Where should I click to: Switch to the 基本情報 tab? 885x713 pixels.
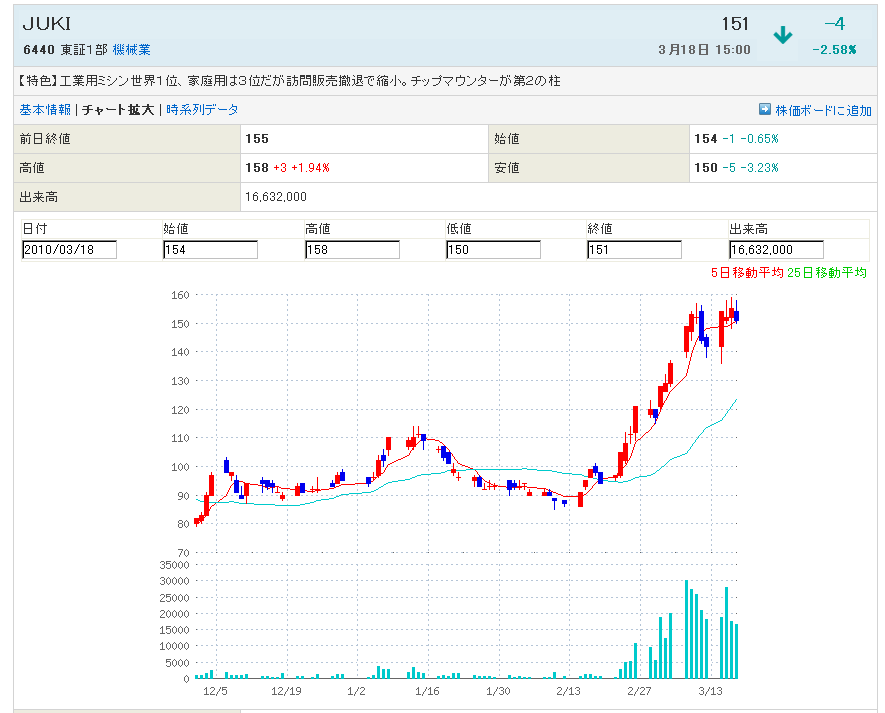tap(45, 110)
